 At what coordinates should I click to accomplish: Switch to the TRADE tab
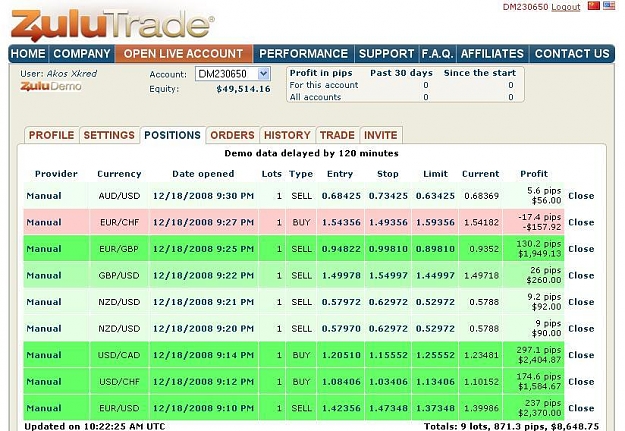337,135
